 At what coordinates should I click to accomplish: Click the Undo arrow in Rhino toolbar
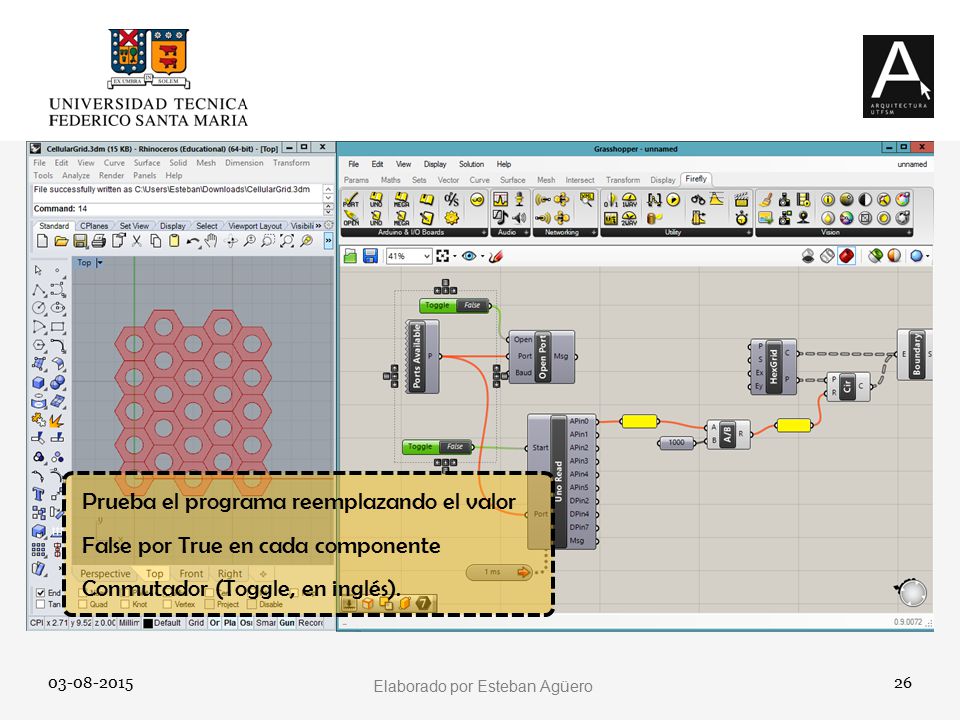click(193, 242)
